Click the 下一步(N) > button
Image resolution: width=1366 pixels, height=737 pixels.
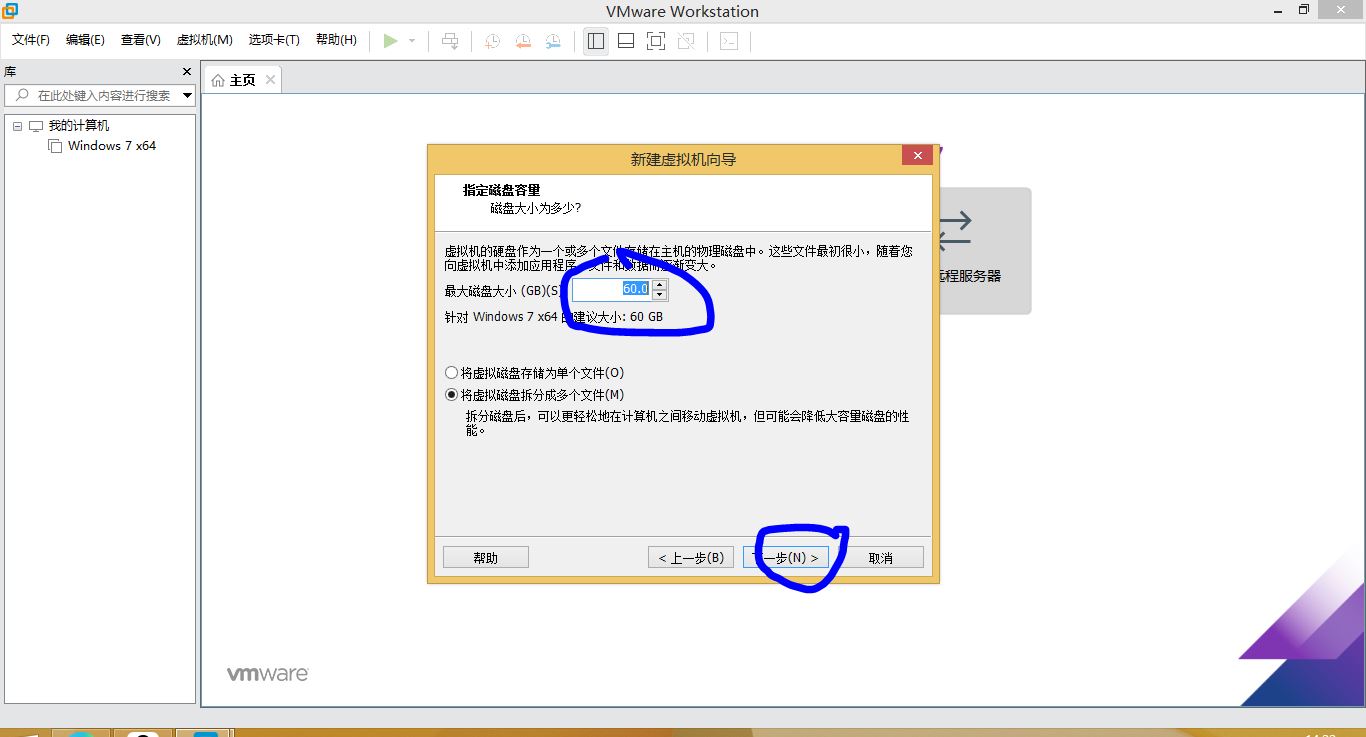(786, 557)
